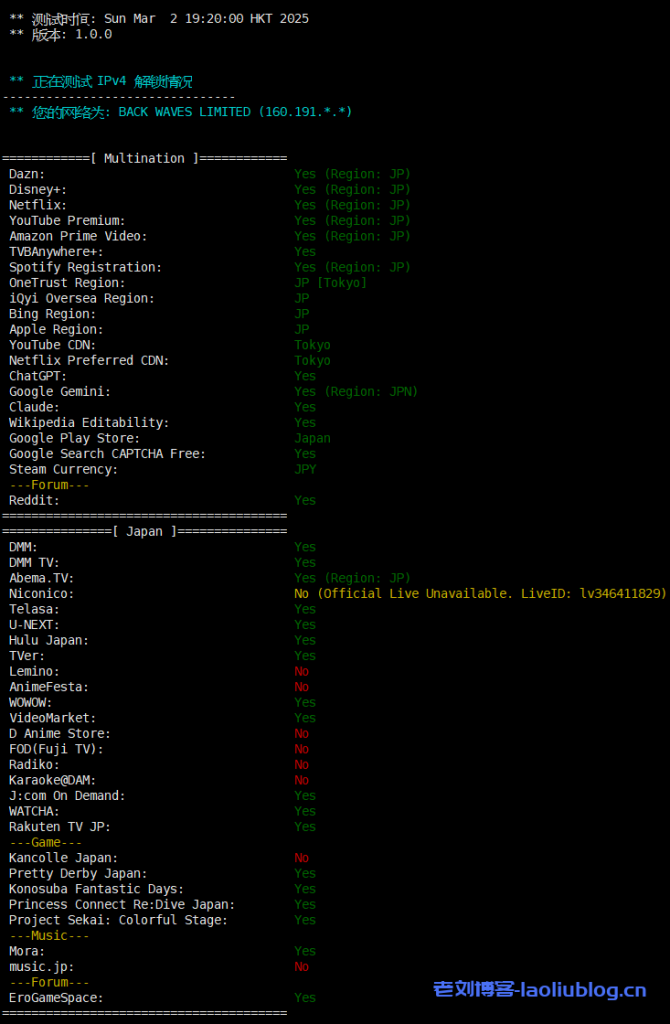The image size is (670, 1024).
Task: Click the EroGameSpace entry label
Action: [x=56, y=997]
